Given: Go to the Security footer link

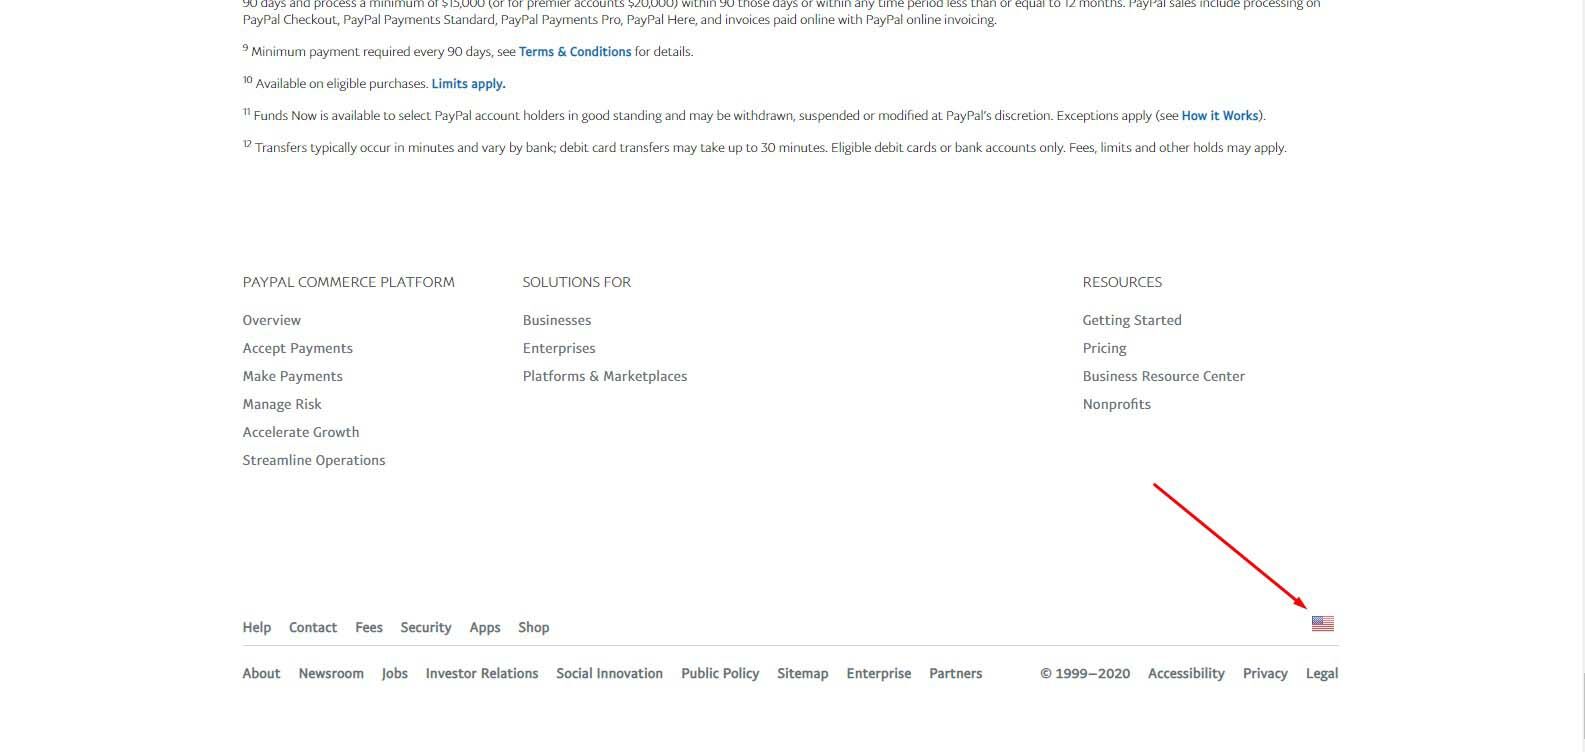Looking at the screenshot, I should (x=426, y=627).
